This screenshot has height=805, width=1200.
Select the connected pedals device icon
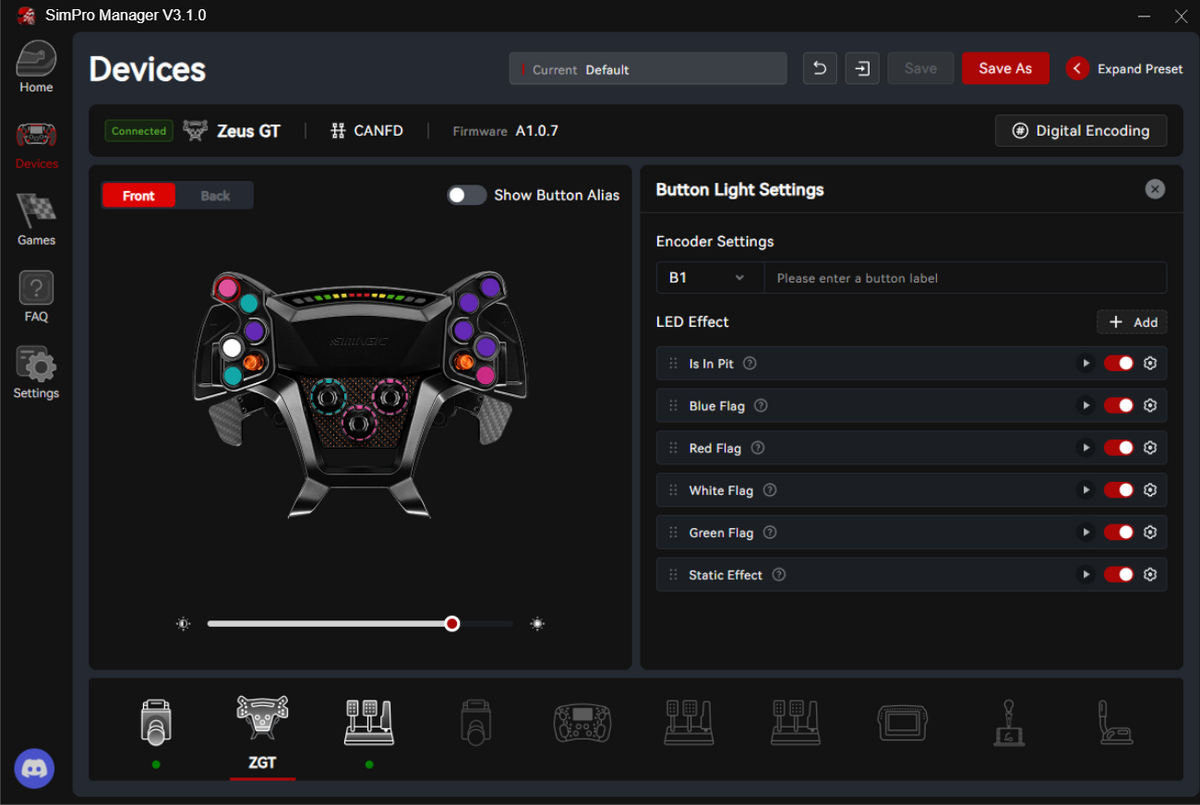click(369, 722)
